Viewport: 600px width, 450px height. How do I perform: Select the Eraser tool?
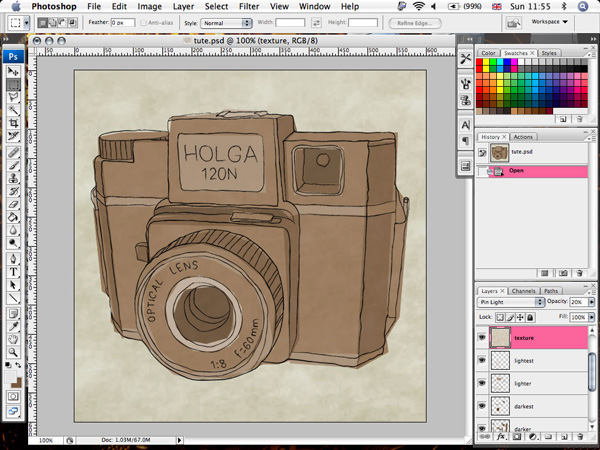pos(13,204)
